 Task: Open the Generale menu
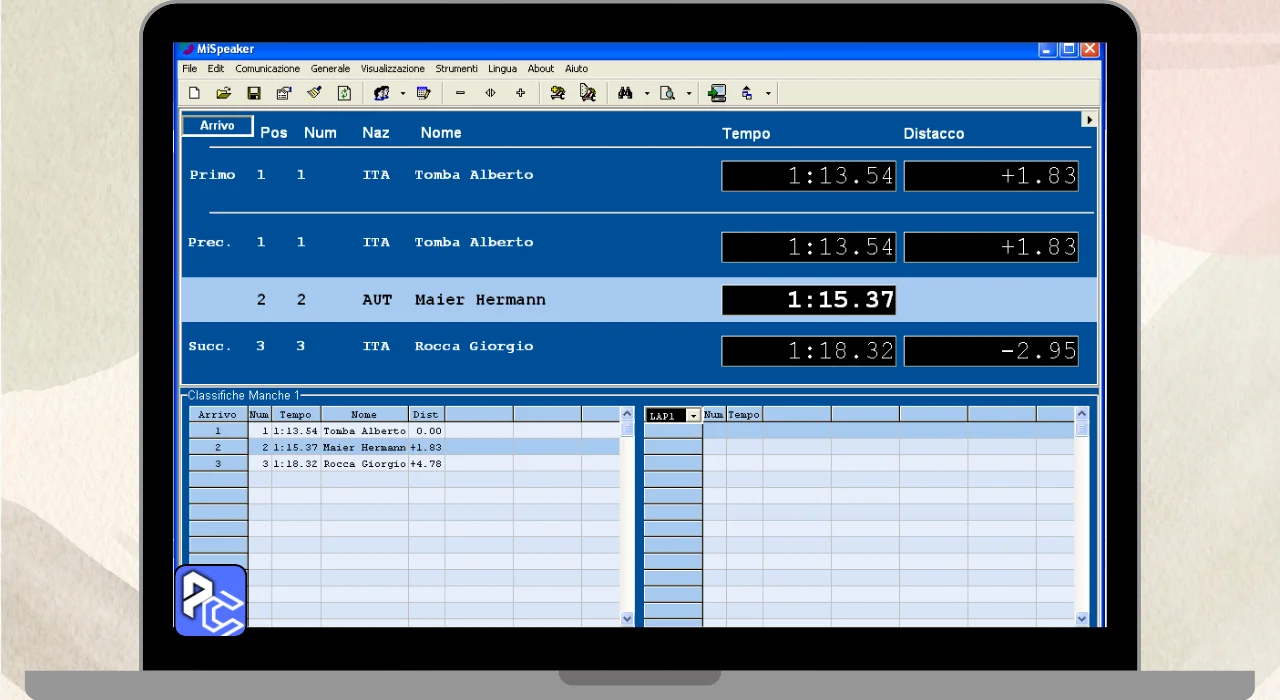tap(330, 69)
